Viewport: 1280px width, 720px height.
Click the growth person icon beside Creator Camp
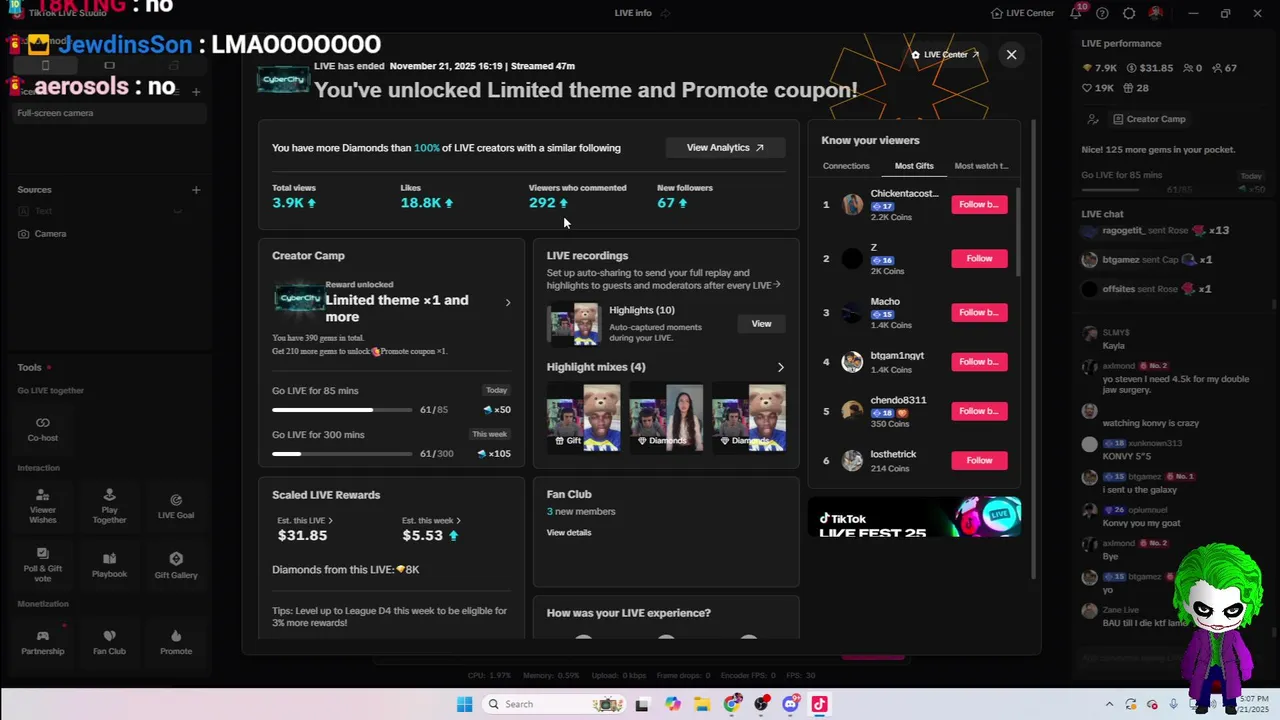(x=1092, y=119)
